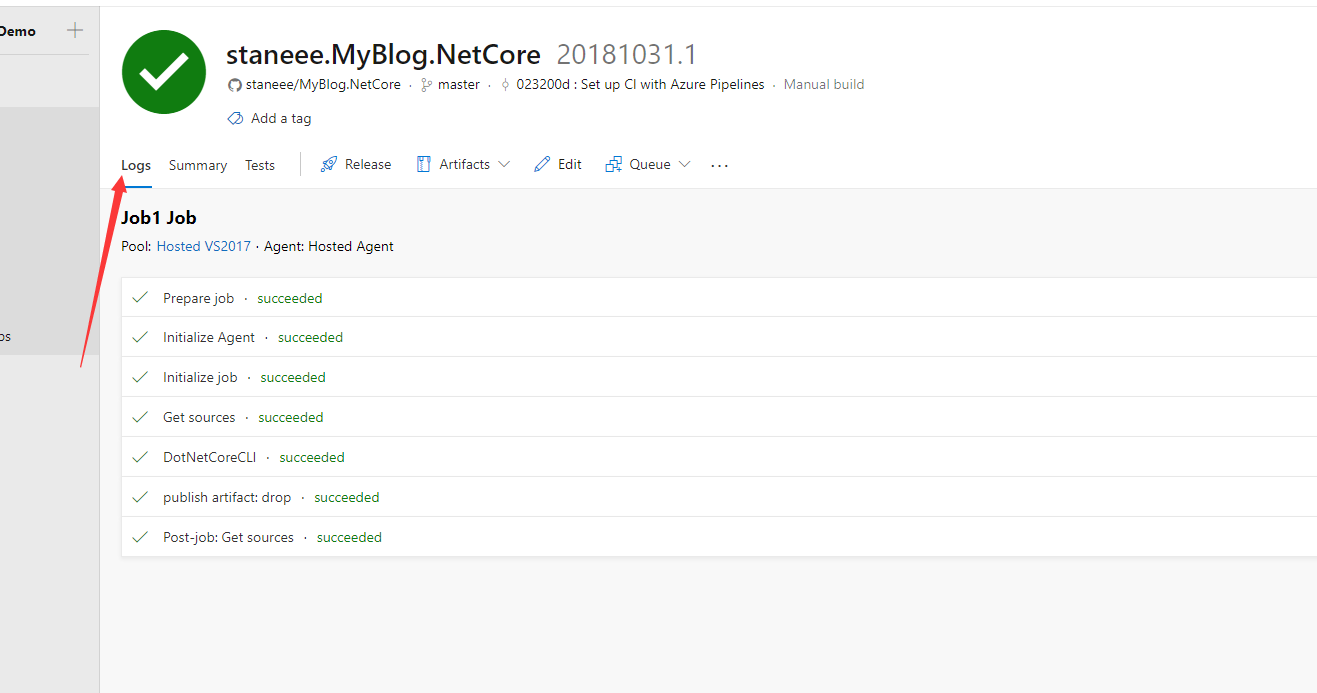Click the master branch icon
Viewport: 1317px width, 693px height.
tap(427, 85)
